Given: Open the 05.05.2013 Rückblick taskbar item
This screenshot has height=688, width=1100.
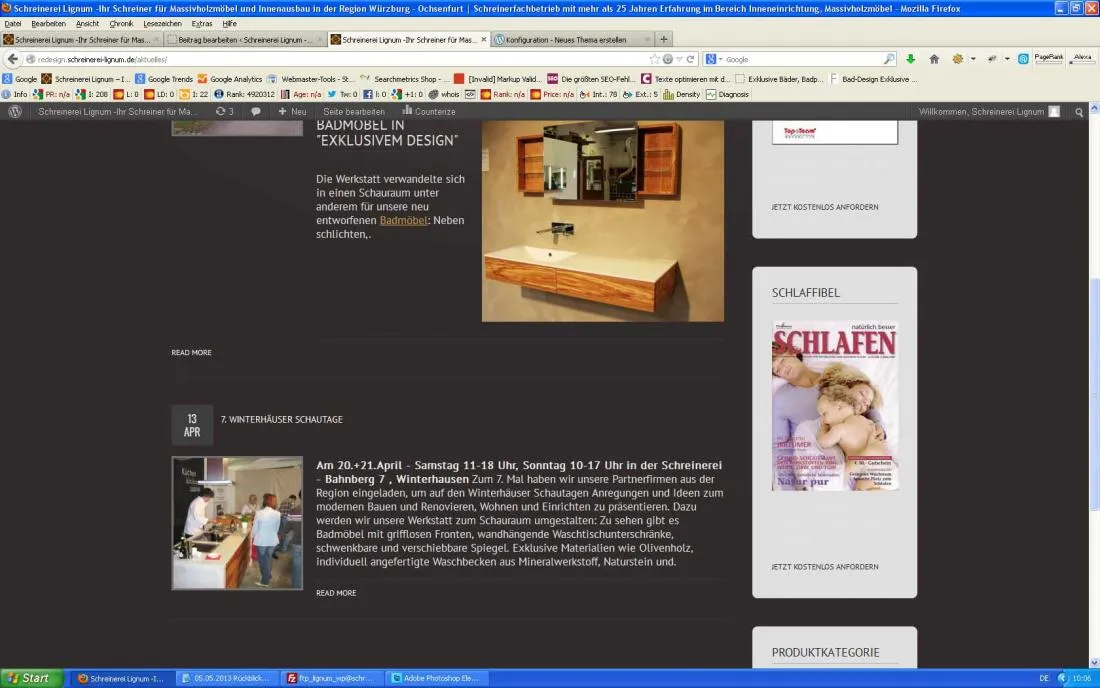Looking at the screenshot, I should [227, 678].
